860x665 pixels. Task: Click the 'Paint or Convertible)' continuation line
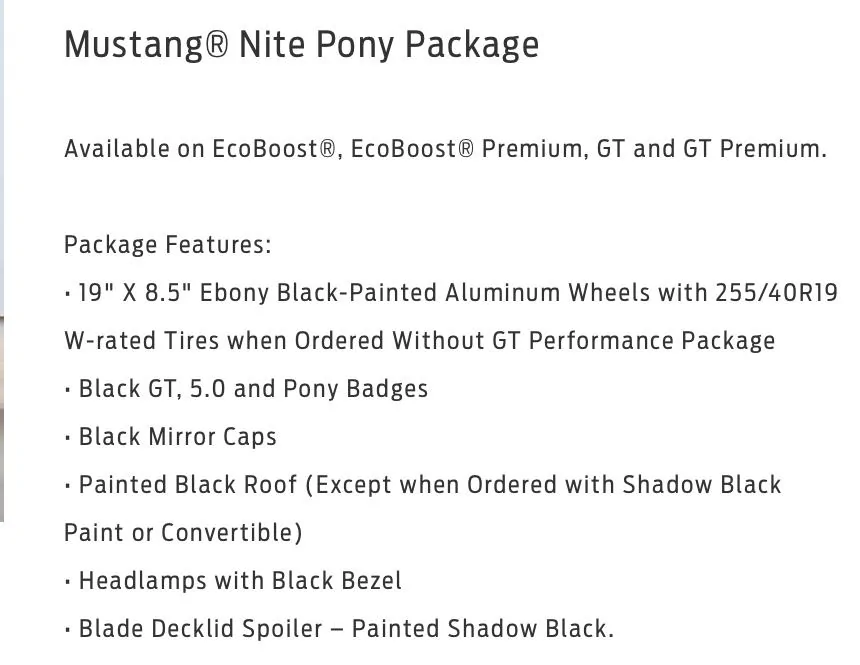pyautogui.click(x=183, y=533)
